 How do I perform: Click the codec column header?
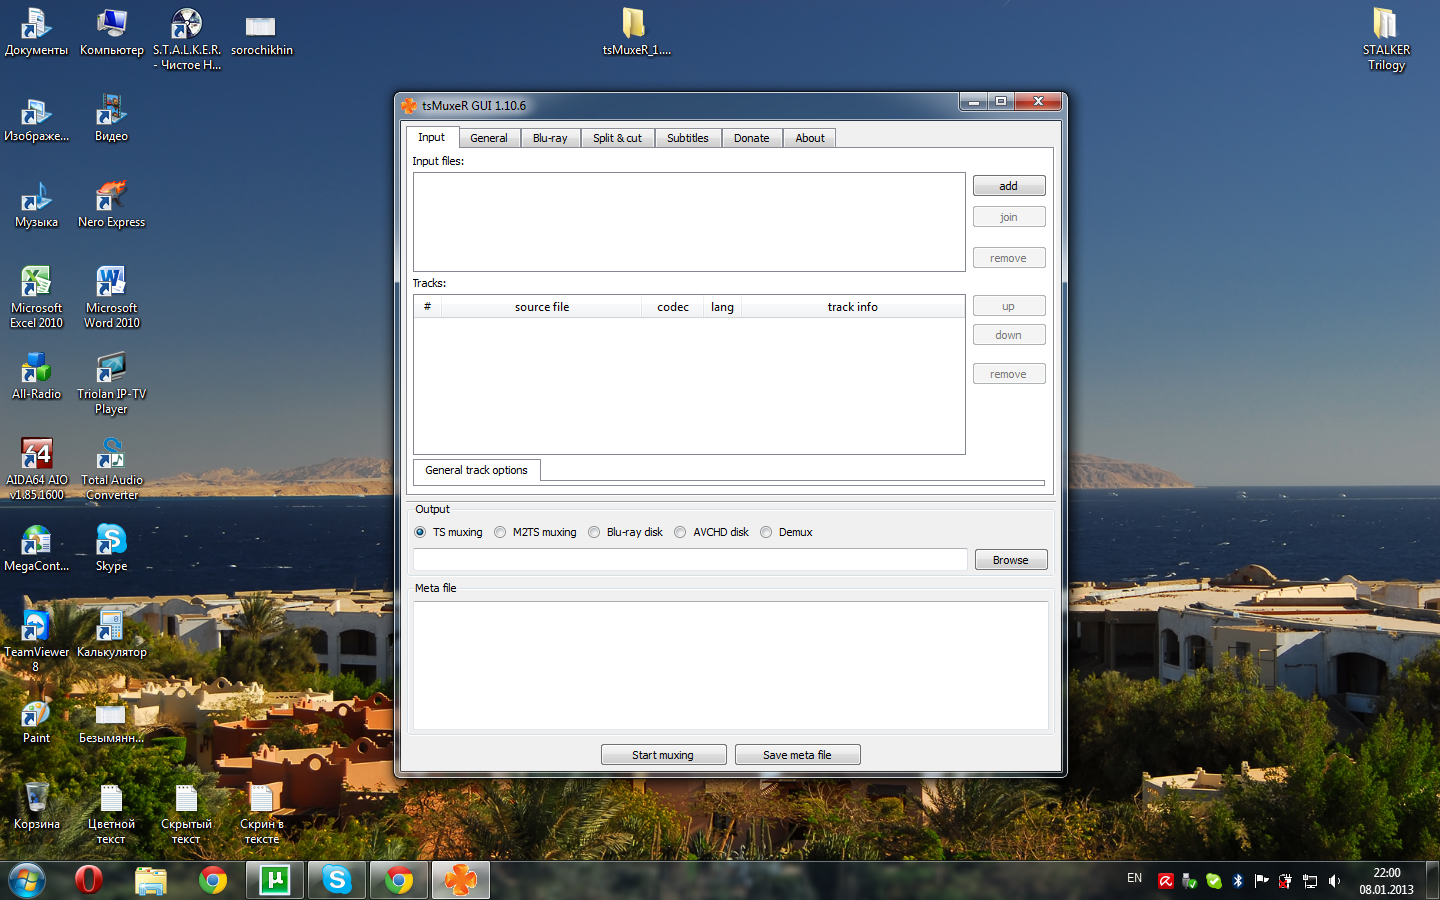673,307
